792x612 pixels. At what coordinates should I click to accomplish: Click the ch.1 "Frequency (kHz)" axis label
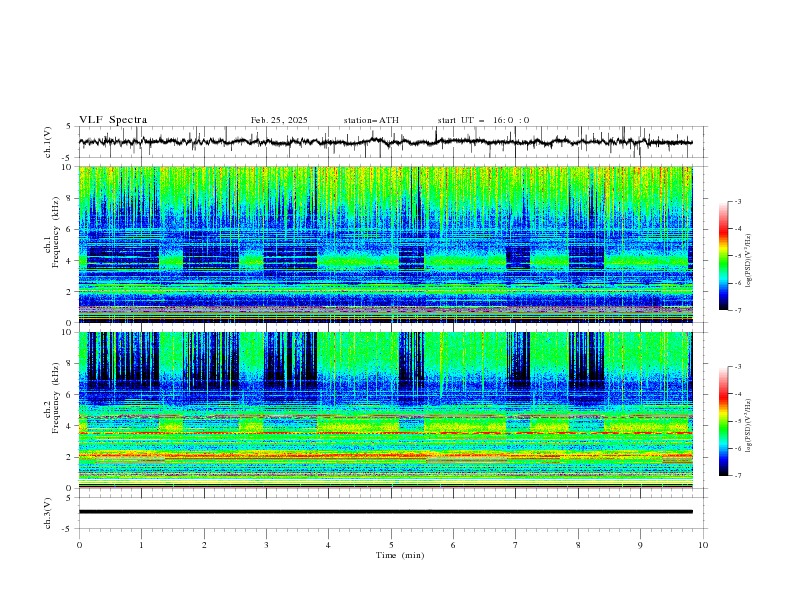55,233
